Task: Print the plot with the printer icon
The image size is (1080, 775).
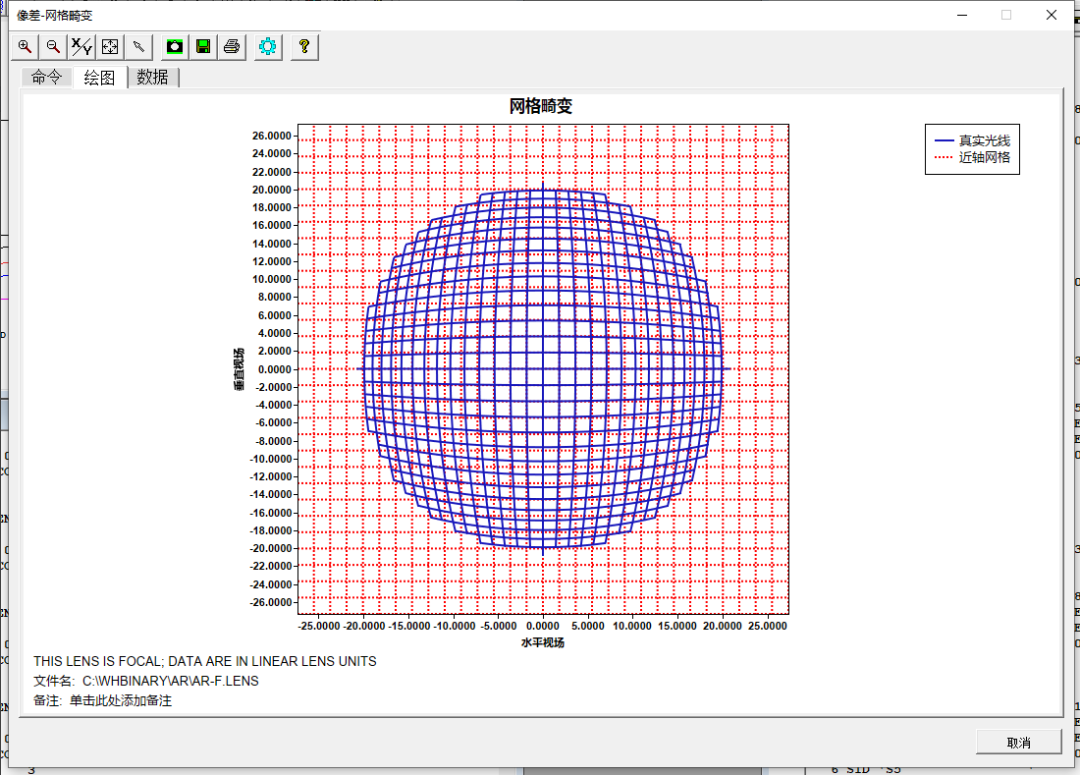Action: (232, 47)
